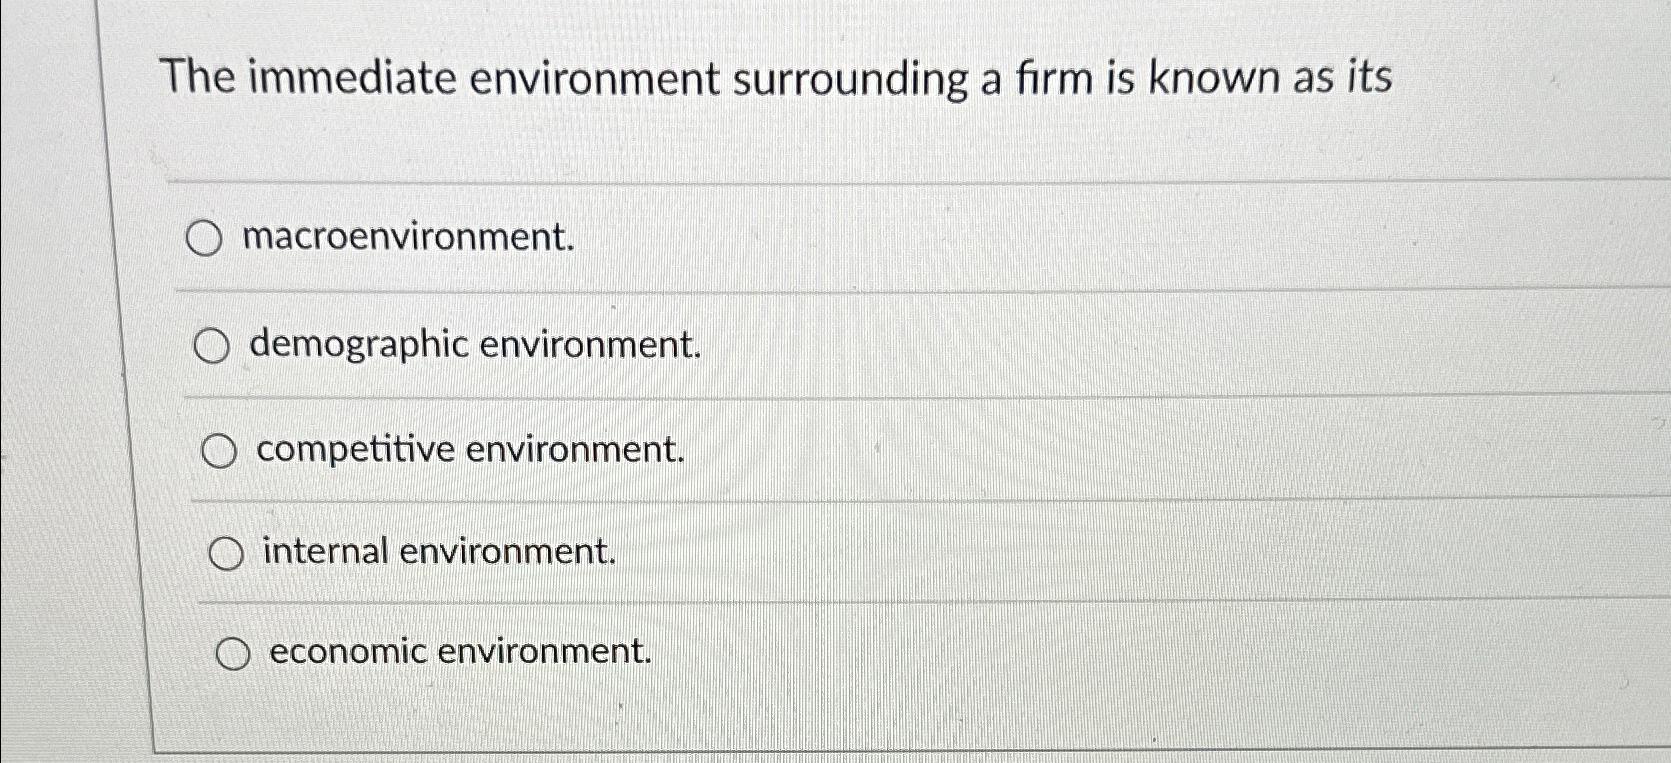The image size is (1671, 763).
Task: Select the economic environment radio button
Action: click(235, 652)
